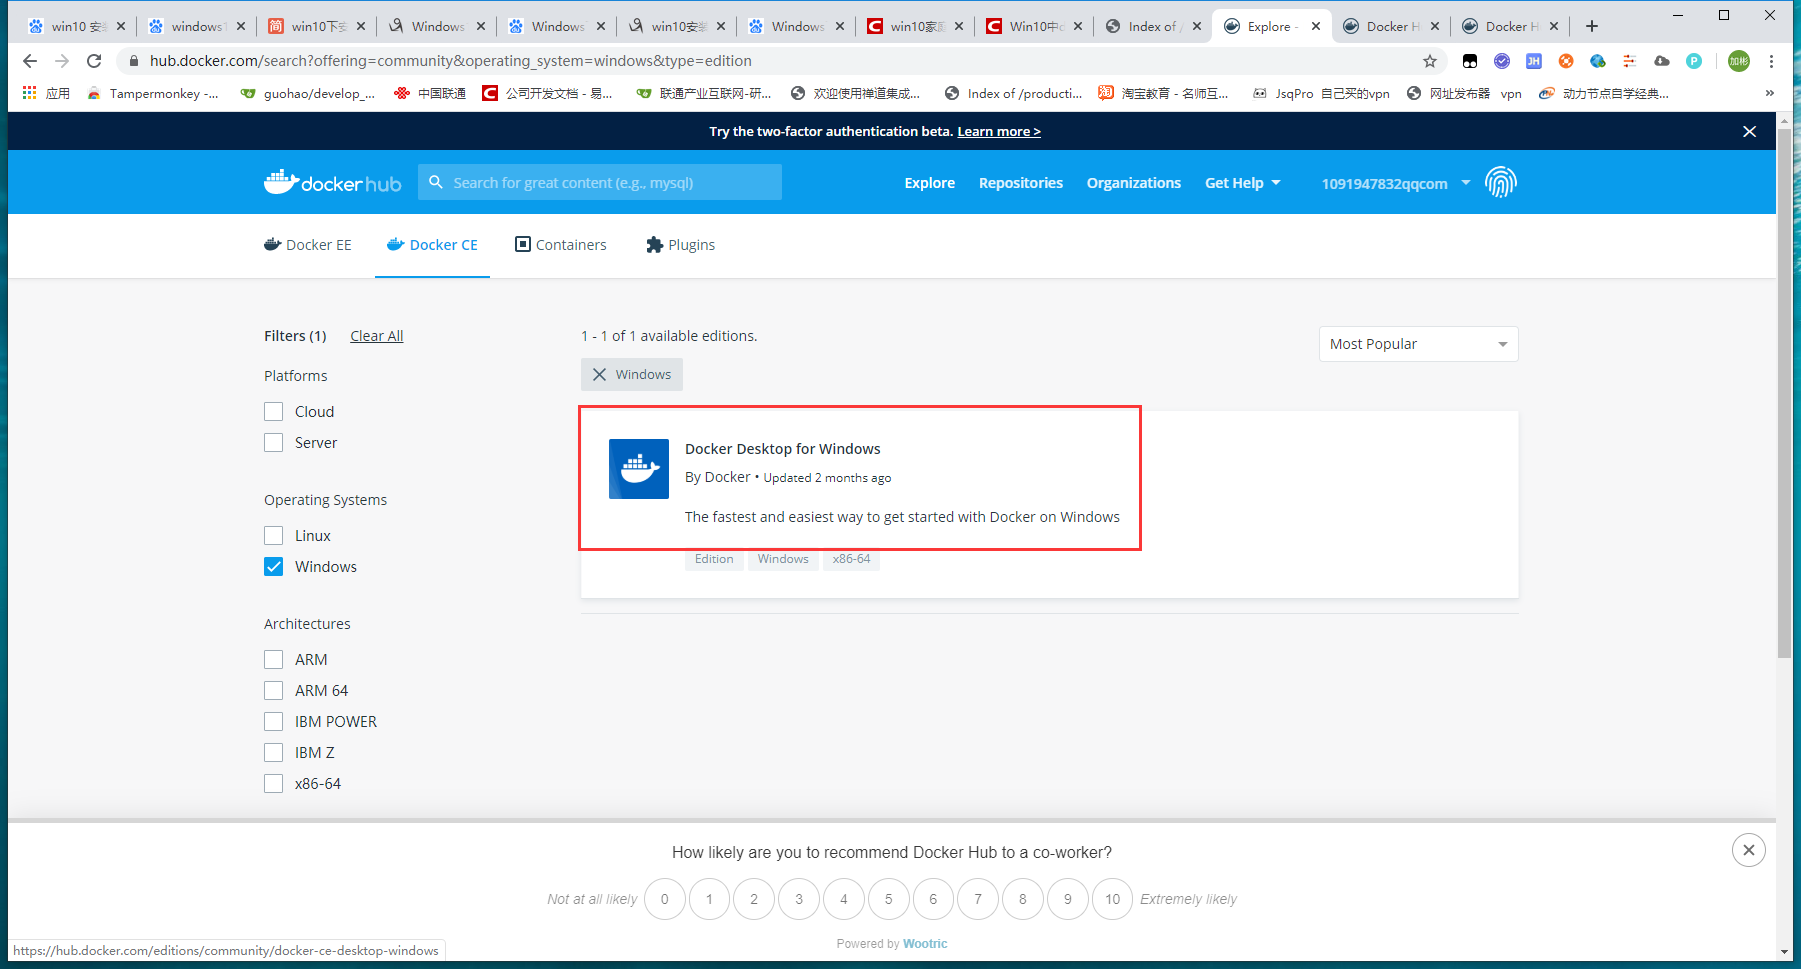This screenshot has height=969, width=1801.
Task: Open the 1091947832qqcom account dropdown
Action: coord(1396,183)
